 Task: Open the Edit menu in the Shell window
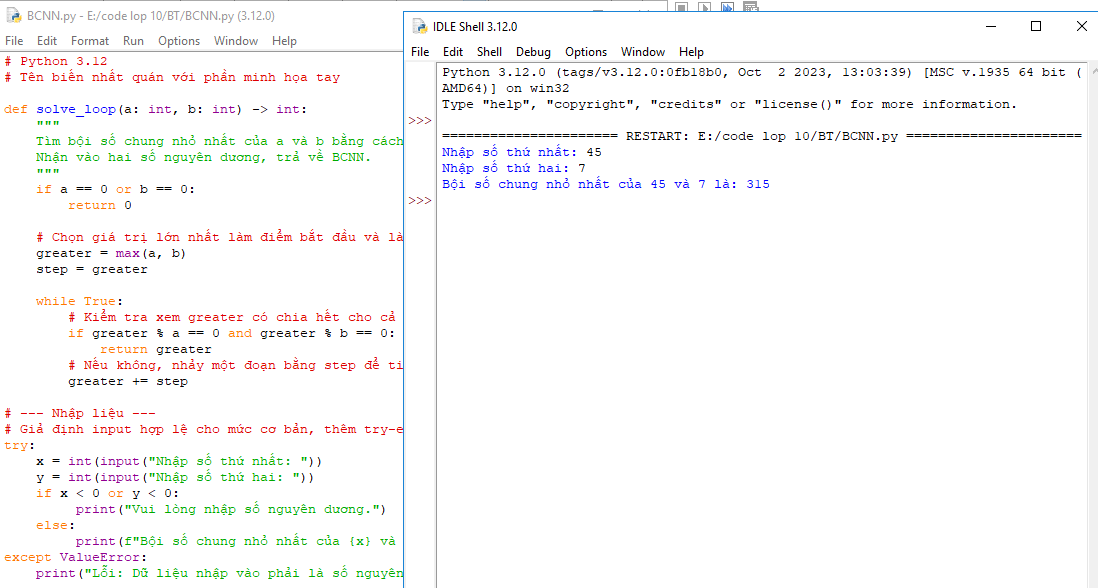pyautogui.click(x=453, y=51)
